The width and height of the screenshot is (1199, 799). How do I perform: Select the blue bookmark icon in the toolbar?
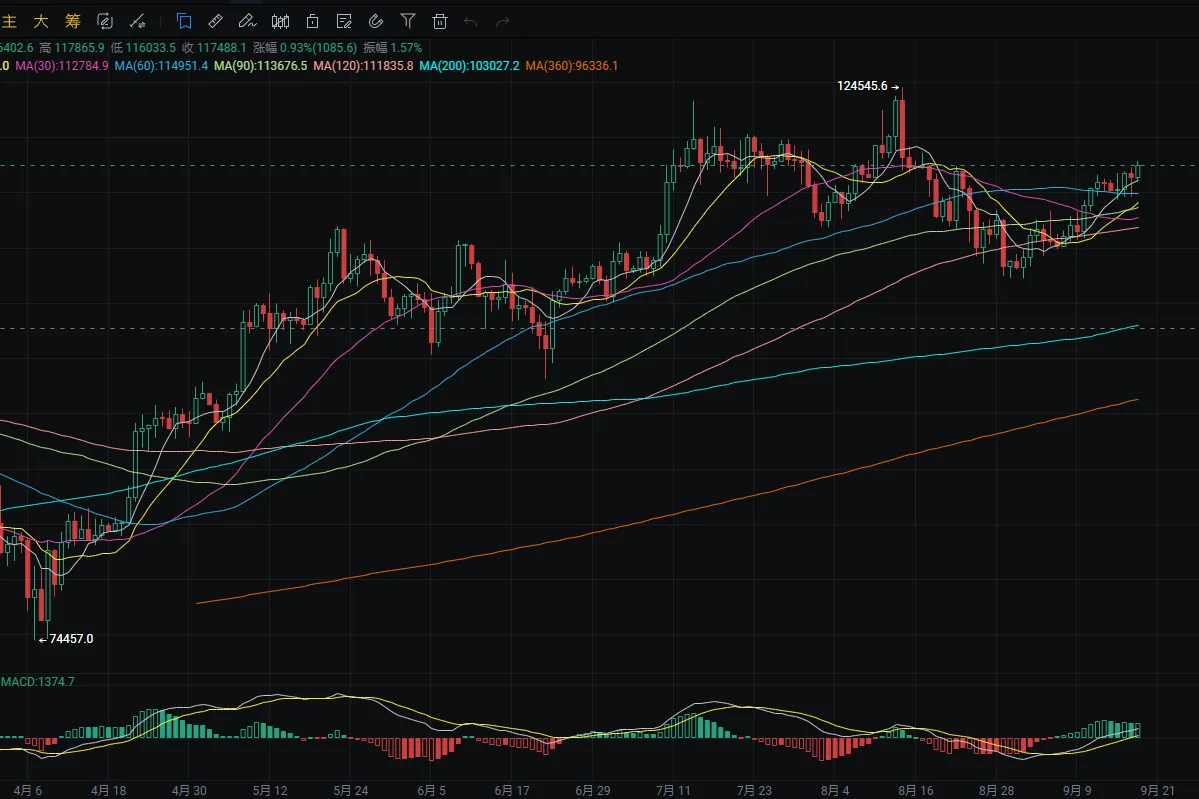tap(184, 20)
